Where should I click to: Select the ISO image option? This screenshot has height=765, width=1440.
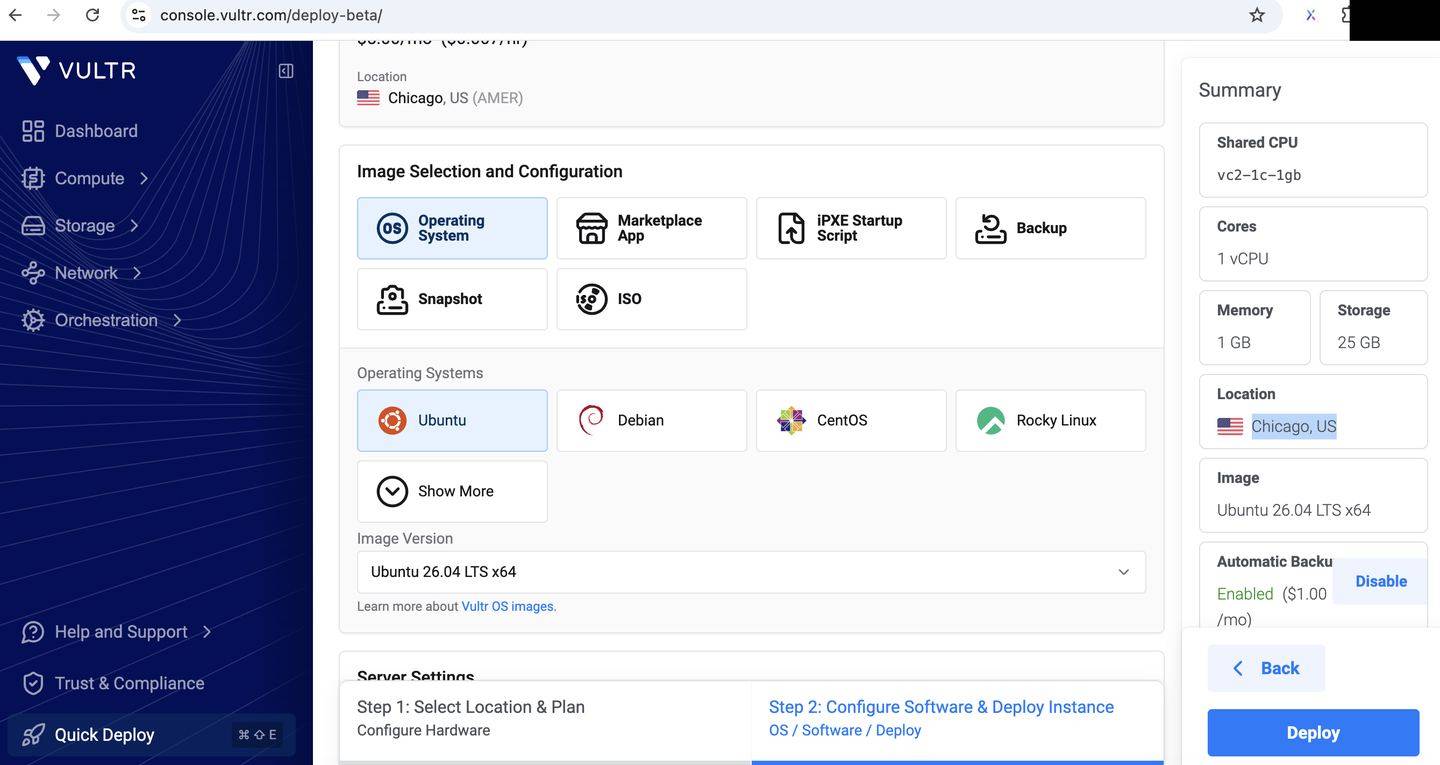tap(652, 299)
